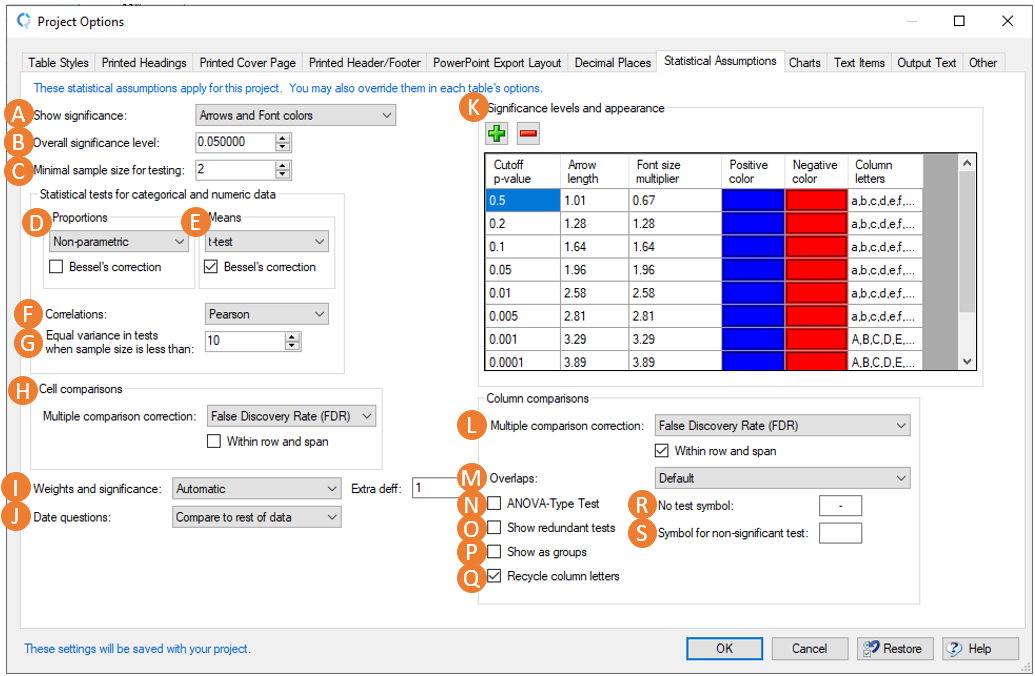The height and width of the screenshot is (676, 1035).
Task: Open the Text Items tab
Action: 859,63
